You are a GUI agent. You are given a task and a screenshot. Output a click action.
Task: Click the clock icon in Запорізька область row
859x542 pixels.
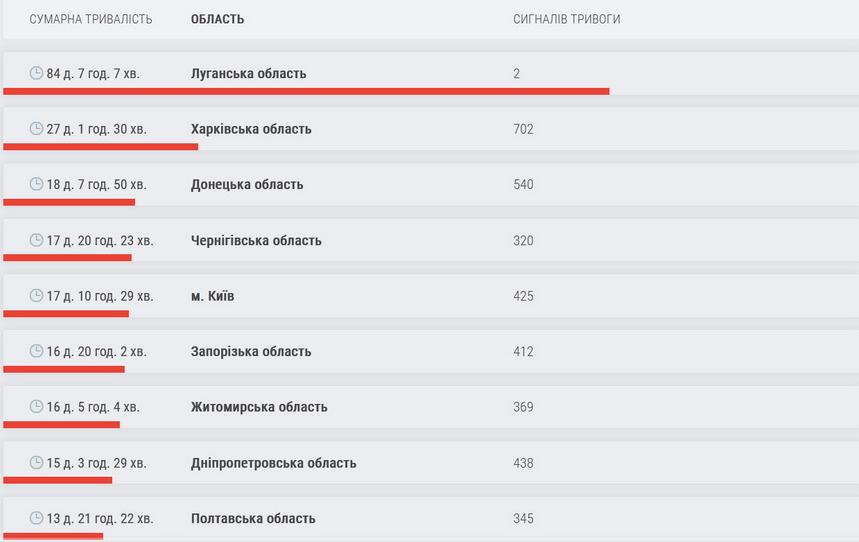pyautogui.click(x=37, y=351)
